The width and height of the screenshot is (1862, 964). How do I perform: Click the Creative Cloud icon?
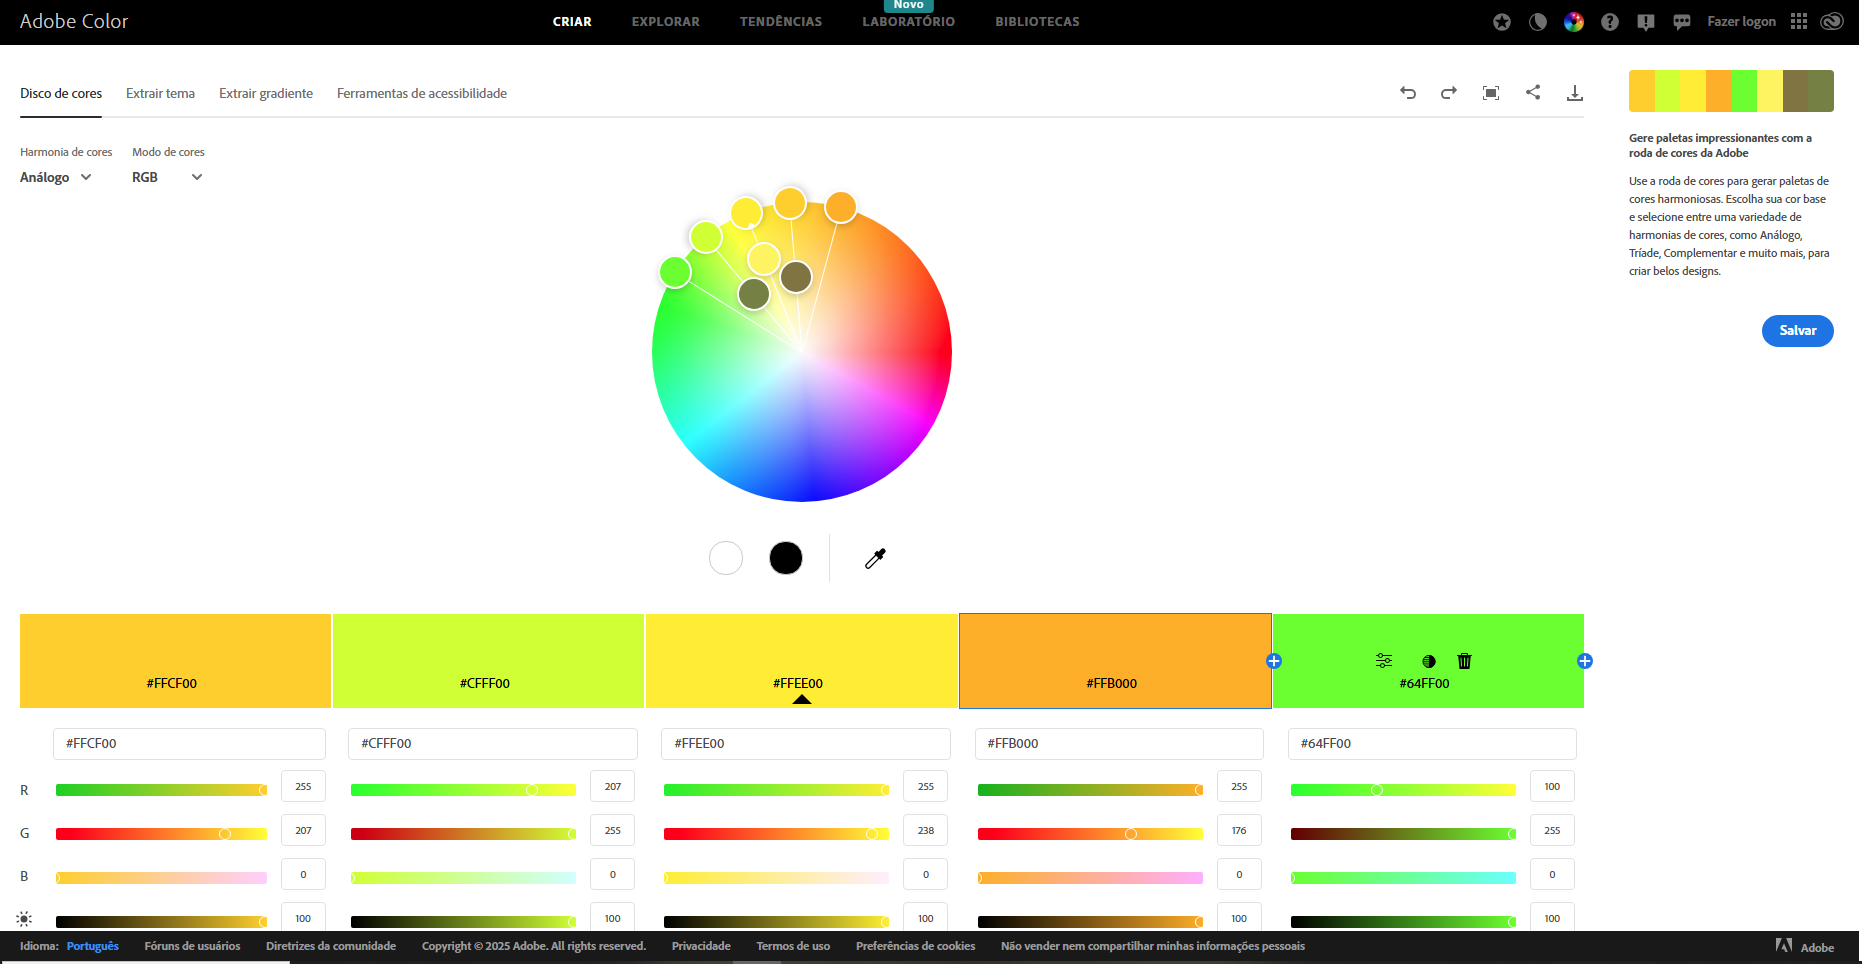click(1832, 21)
